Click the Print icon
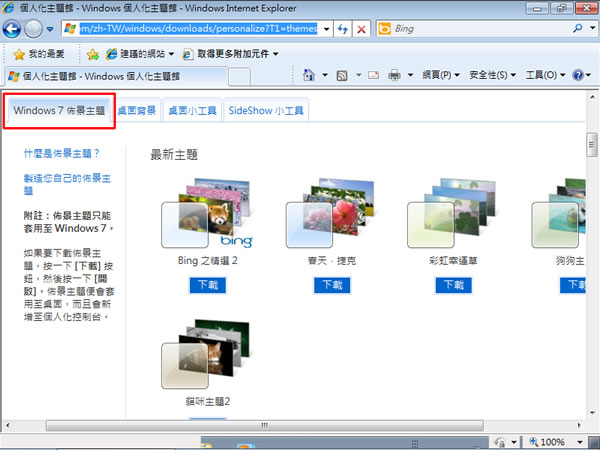Image resolution: width=600 pixels, height=450 pixels. pos(394,75)
